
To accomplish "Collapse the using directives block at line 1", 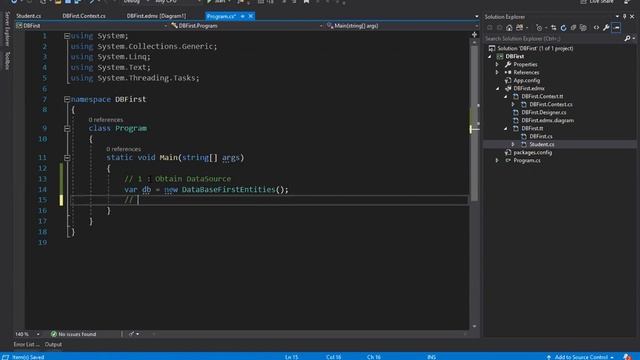I will click(67, 36).
